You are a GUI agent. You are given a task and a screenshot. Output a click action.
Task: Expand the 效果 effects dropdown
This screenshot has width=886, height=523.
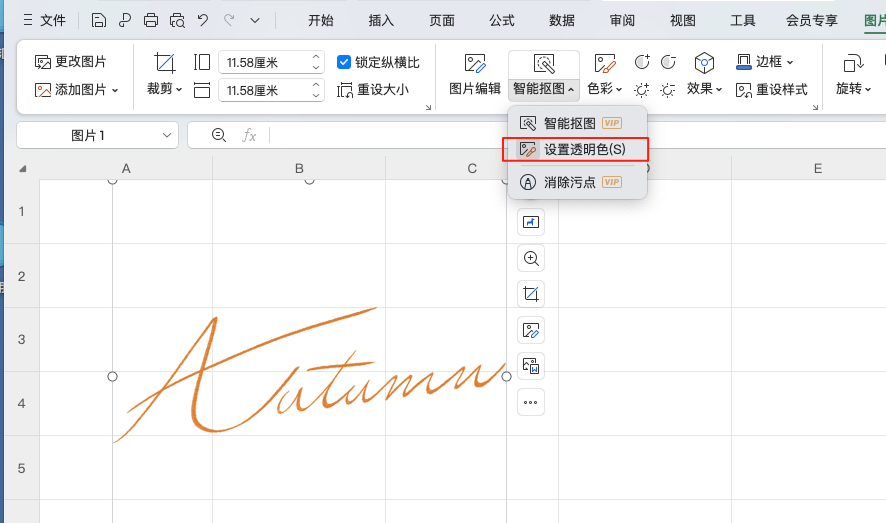705,88
